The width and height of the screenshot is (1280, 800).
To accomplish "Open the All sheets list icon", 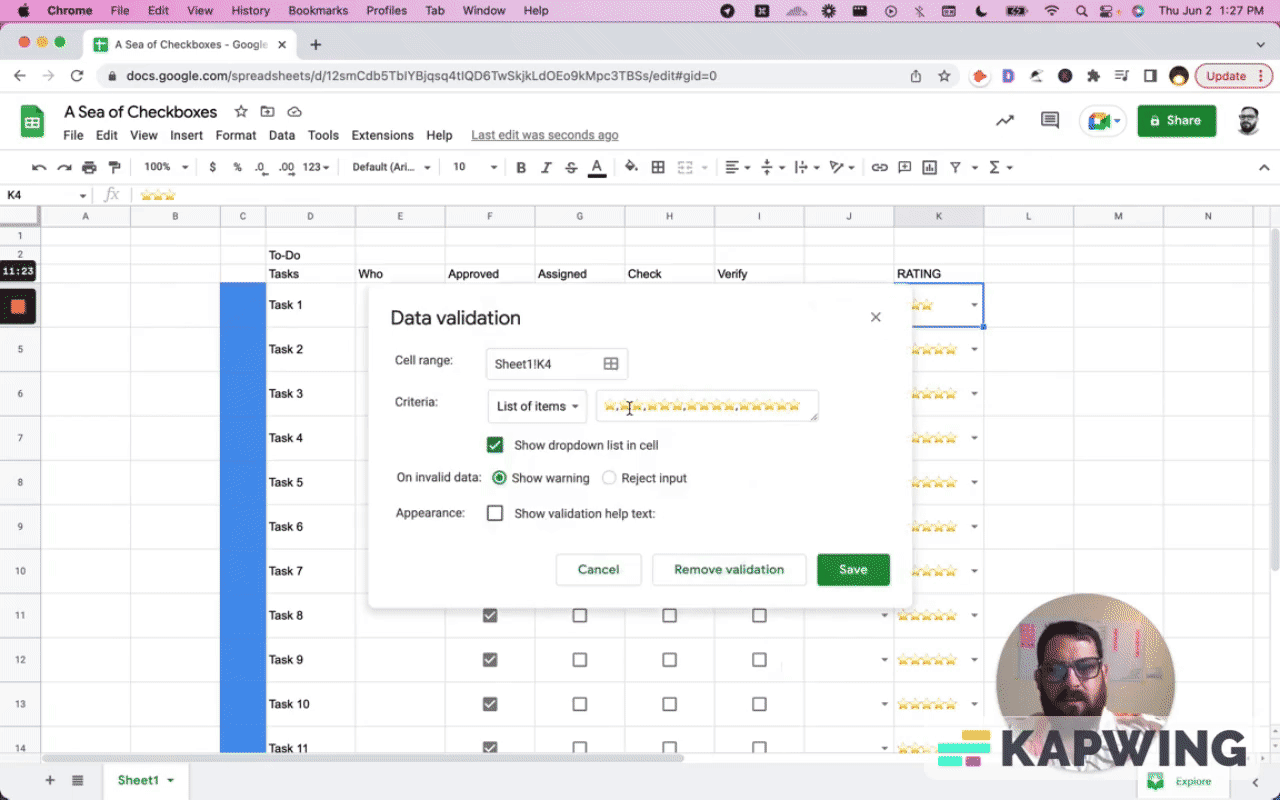I will (x=78, y=780).
